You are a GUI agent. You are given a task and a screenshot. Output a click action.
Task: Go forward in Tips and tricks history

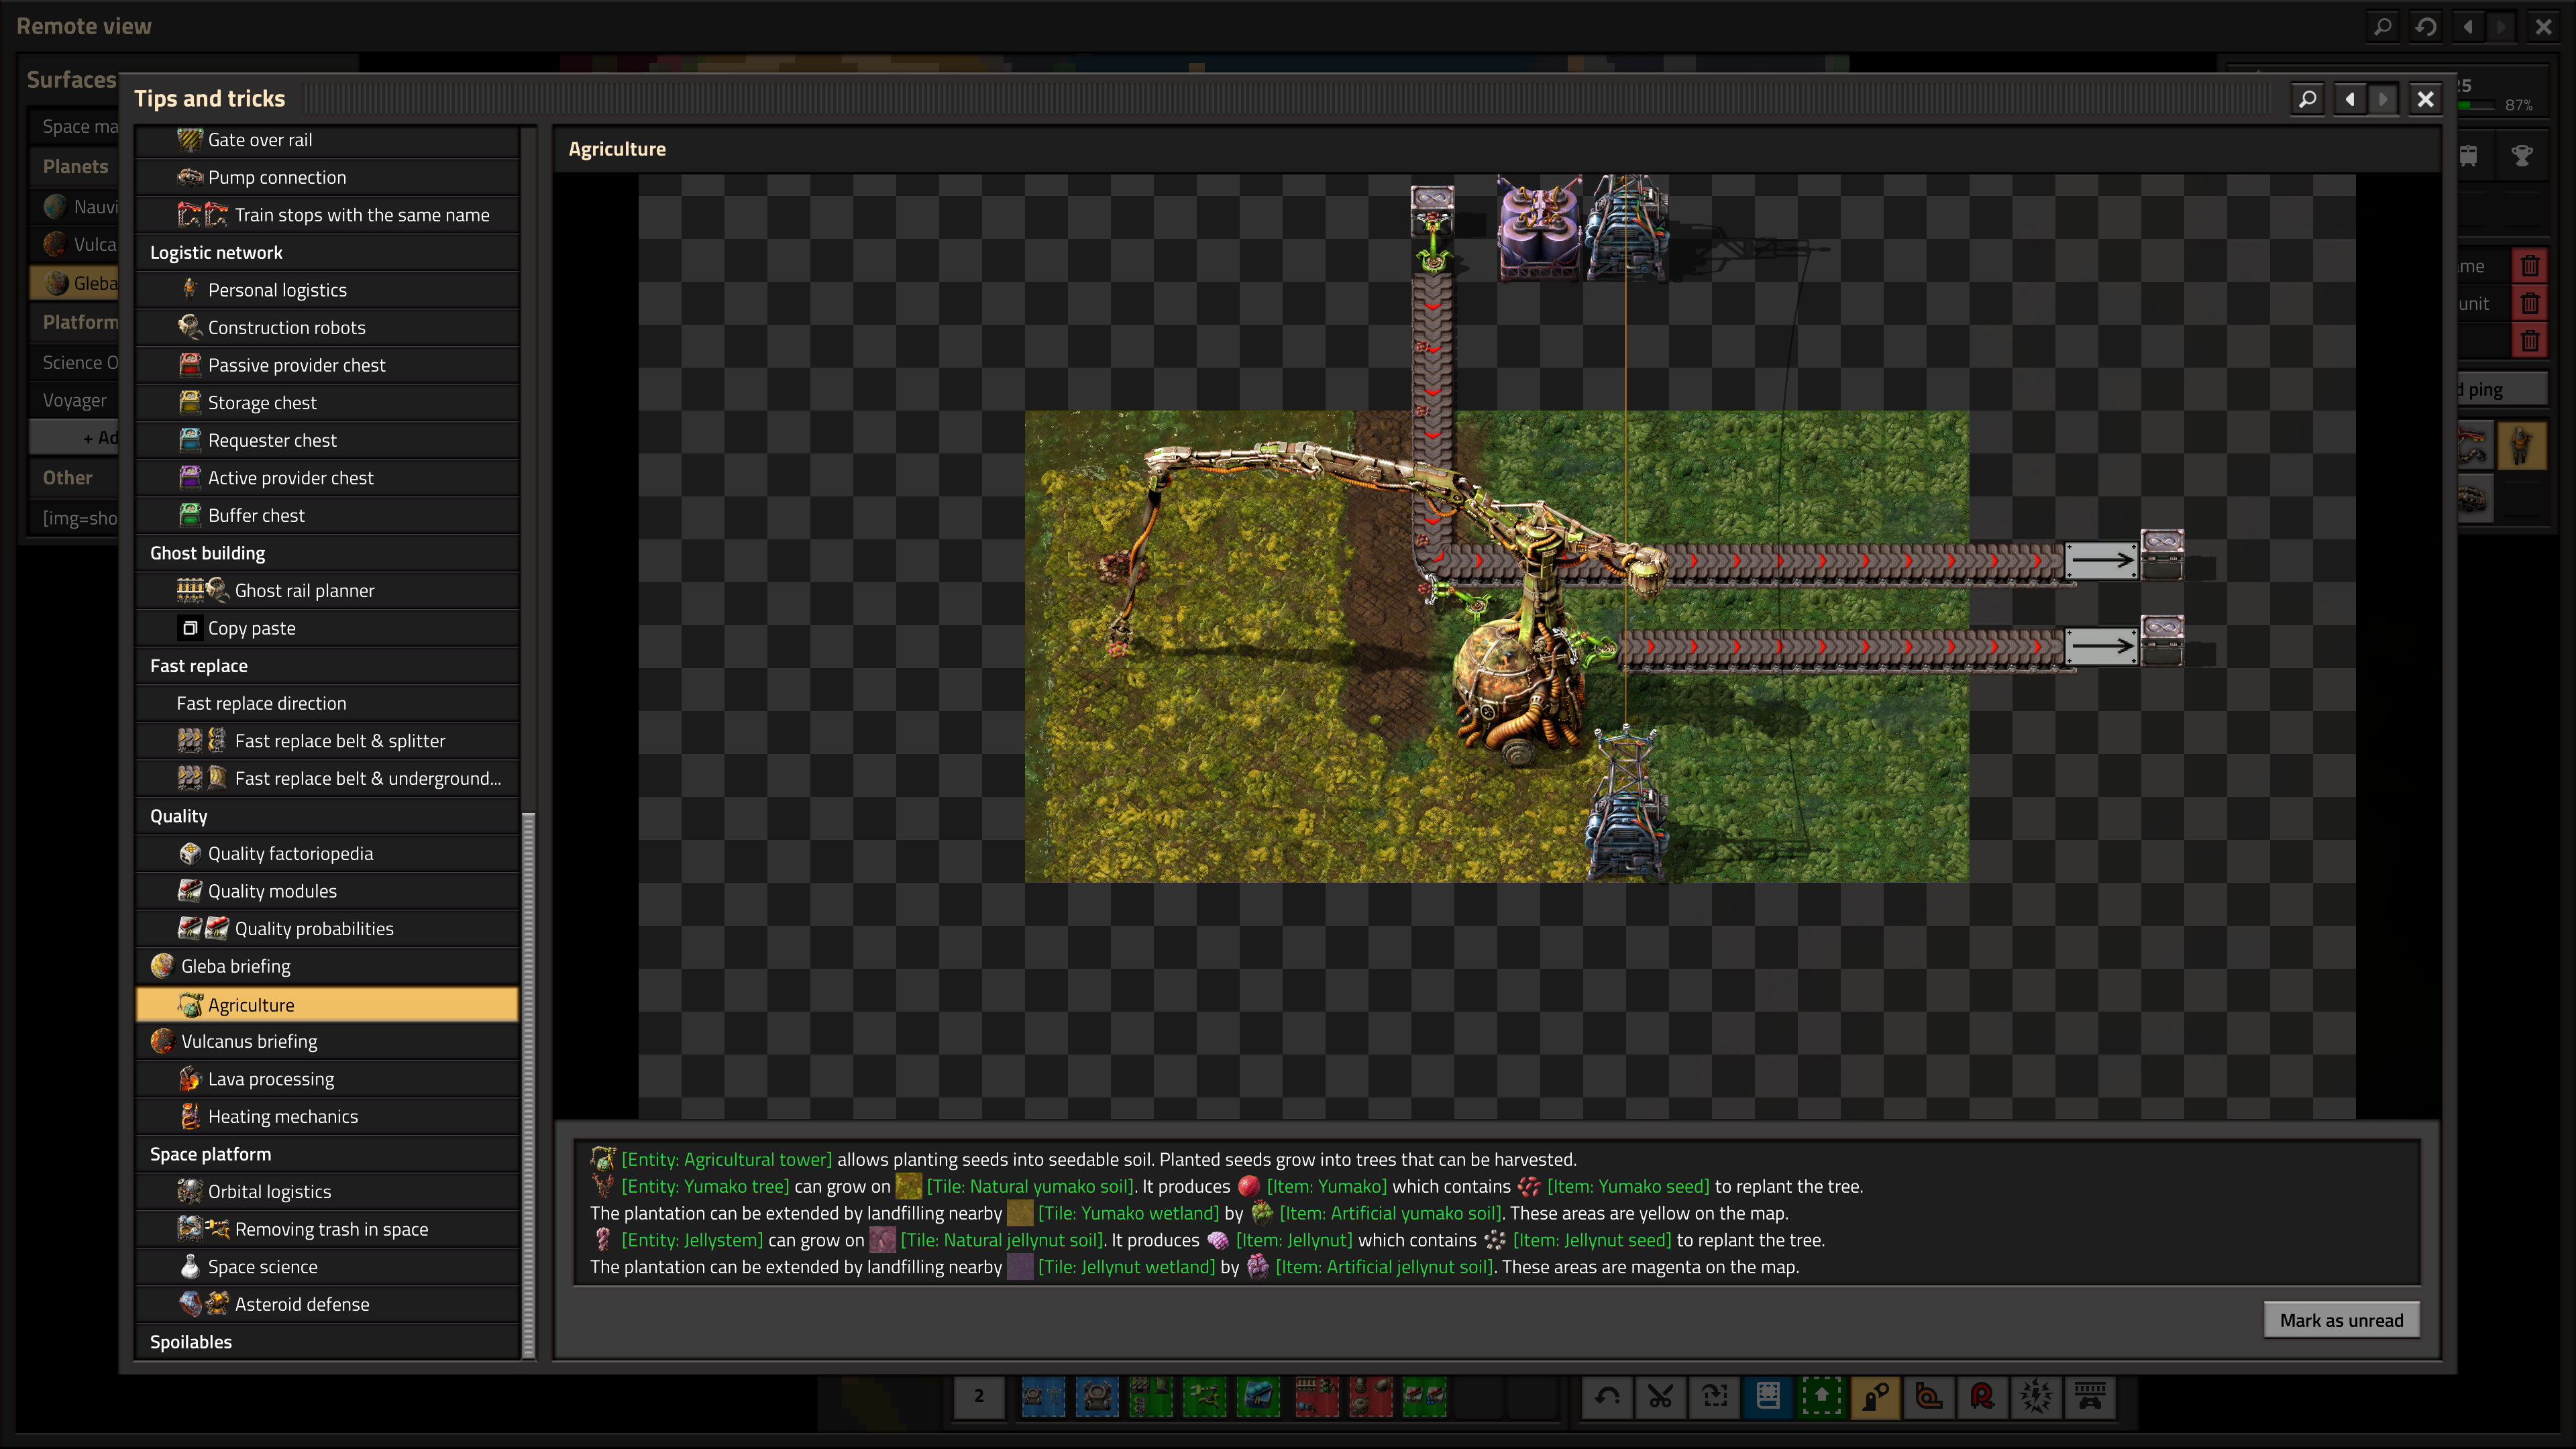tap(2383, 99)
